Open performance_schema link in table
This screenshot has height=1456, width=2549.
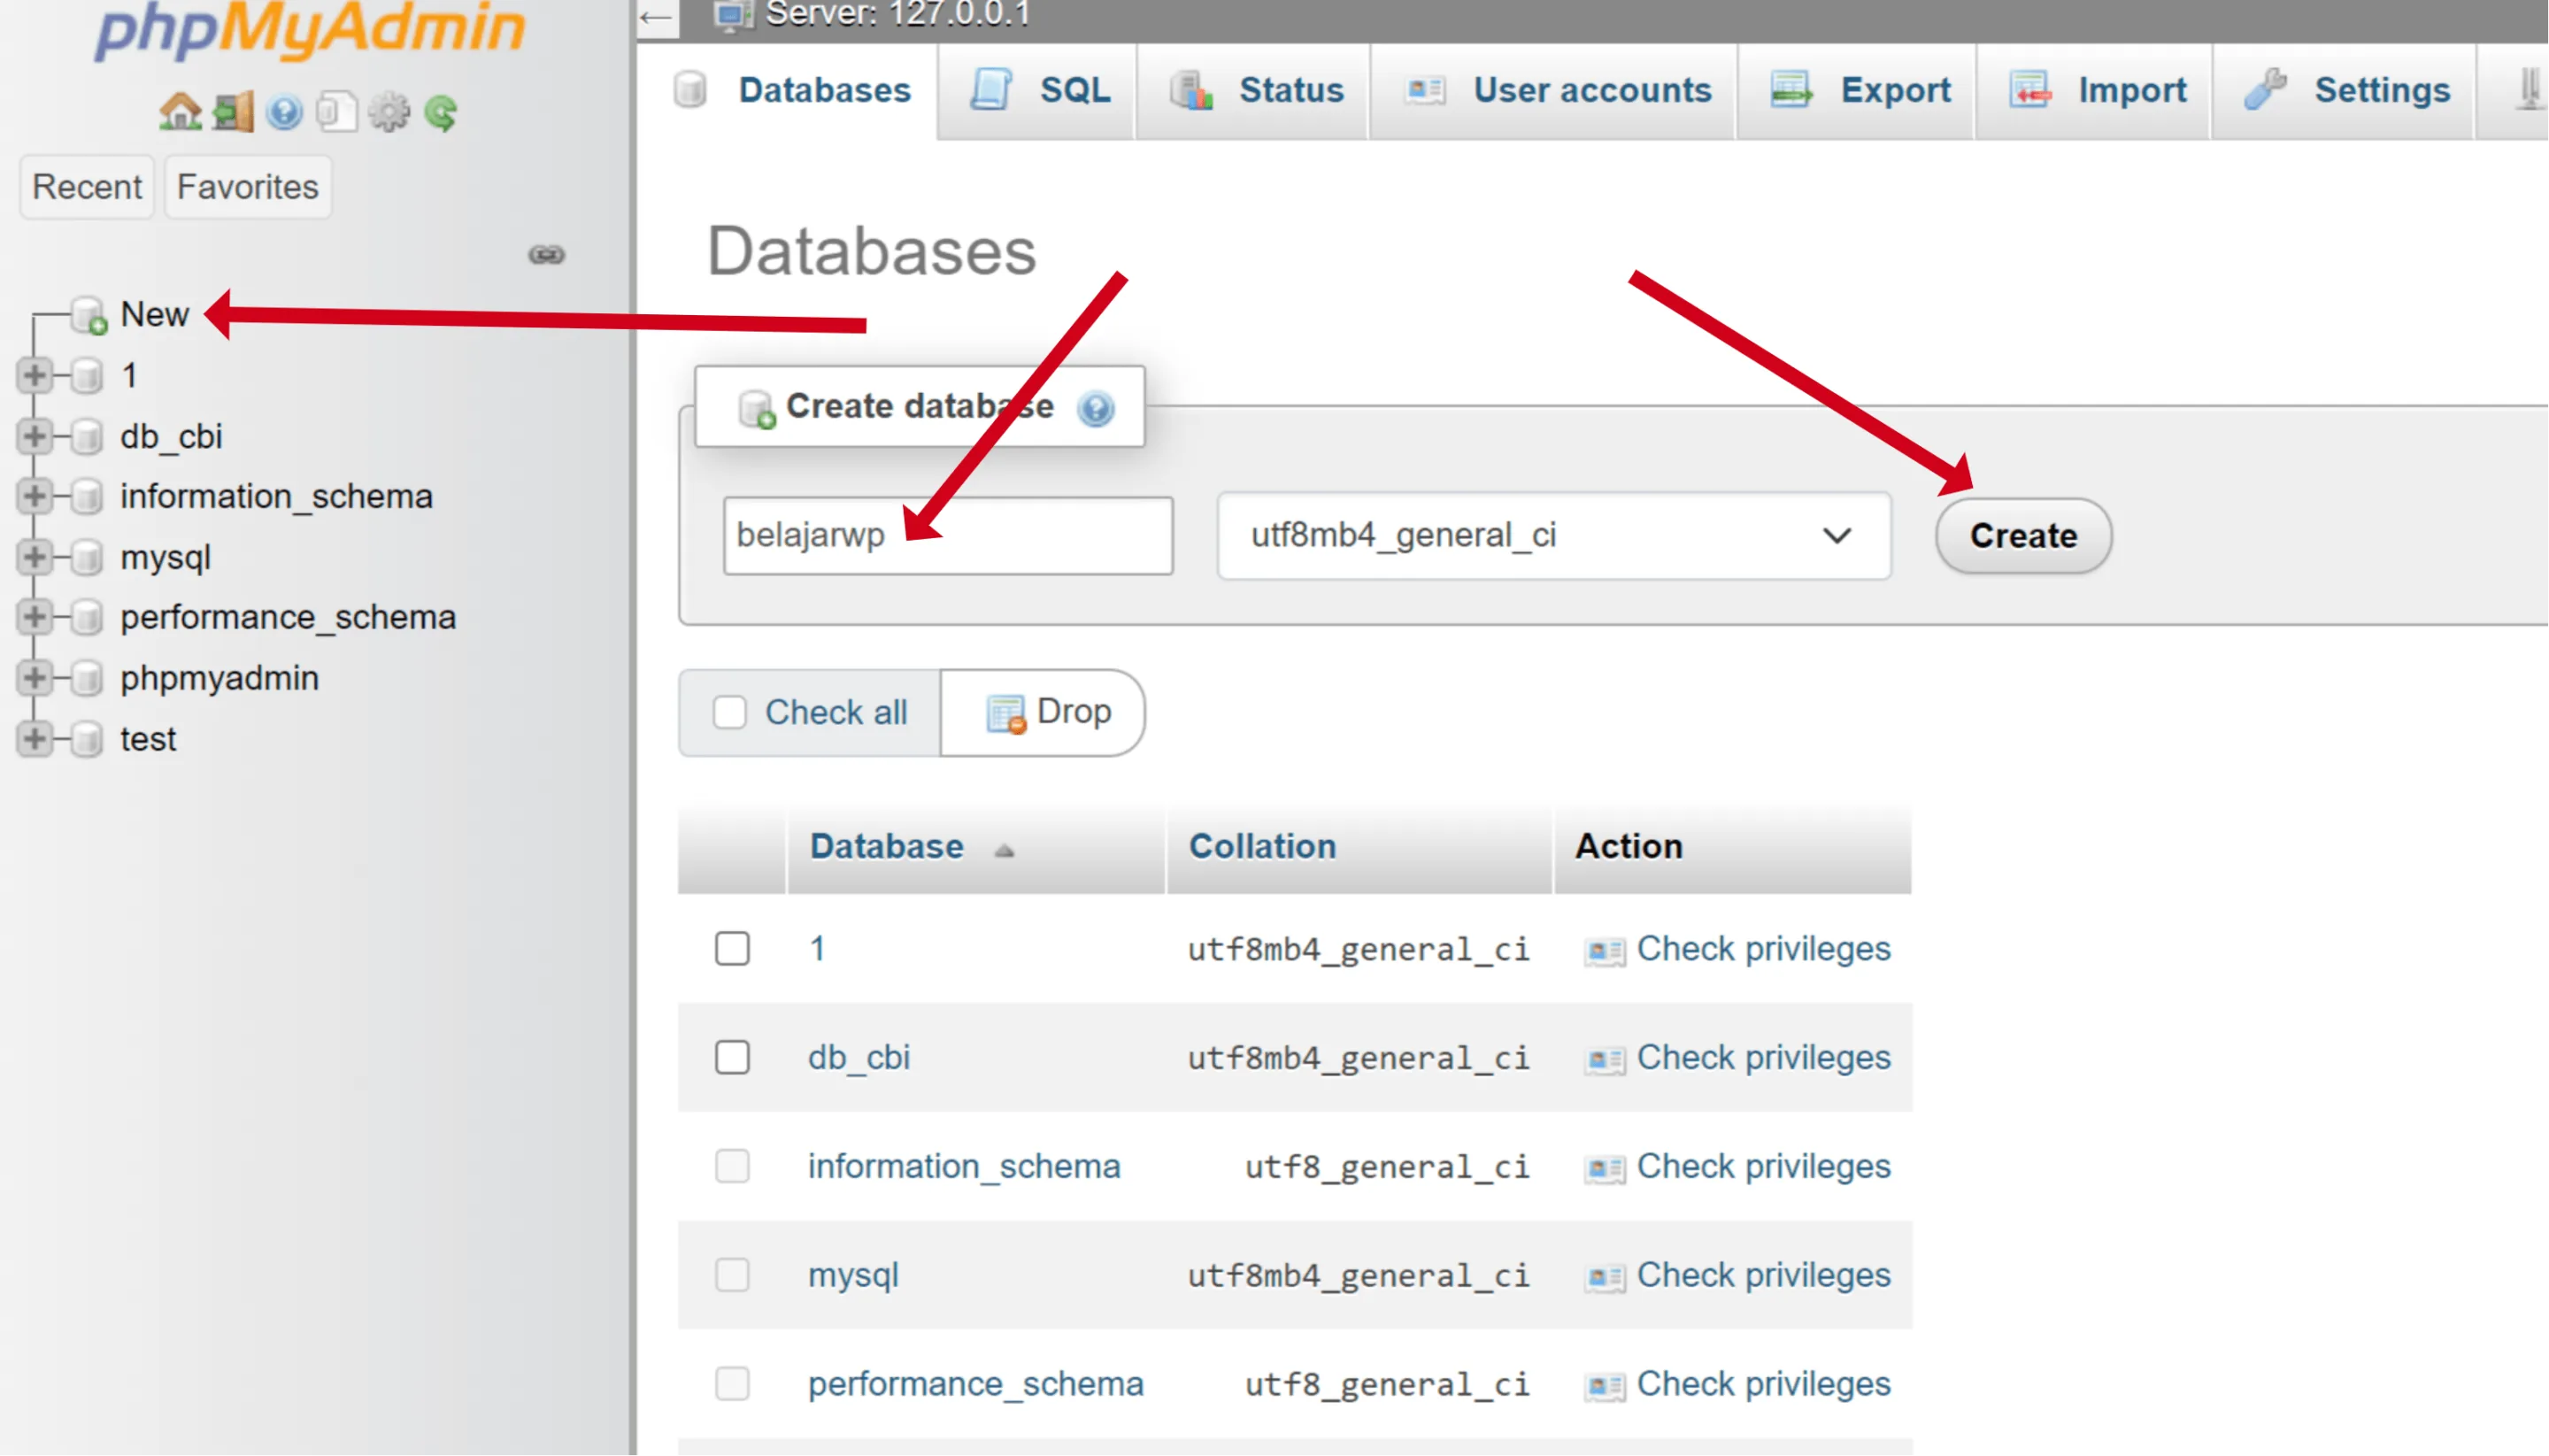pyautogui.click(x=976, y=1385)
